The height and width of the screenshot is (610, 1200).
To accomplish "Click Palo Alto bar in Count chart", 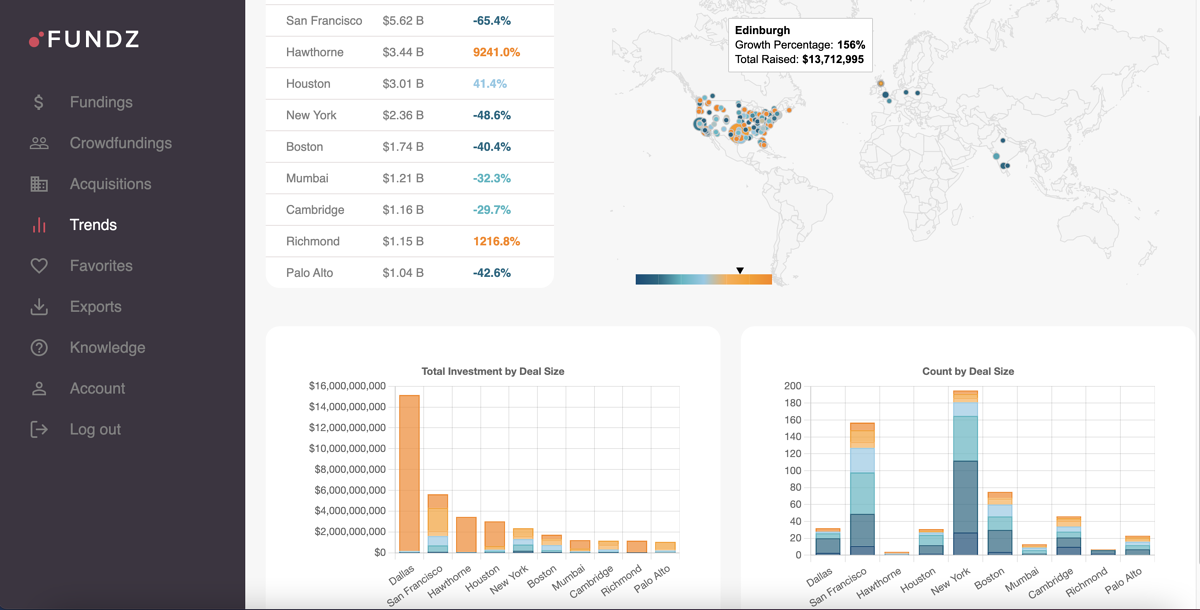I will (x=1138, y=545).
